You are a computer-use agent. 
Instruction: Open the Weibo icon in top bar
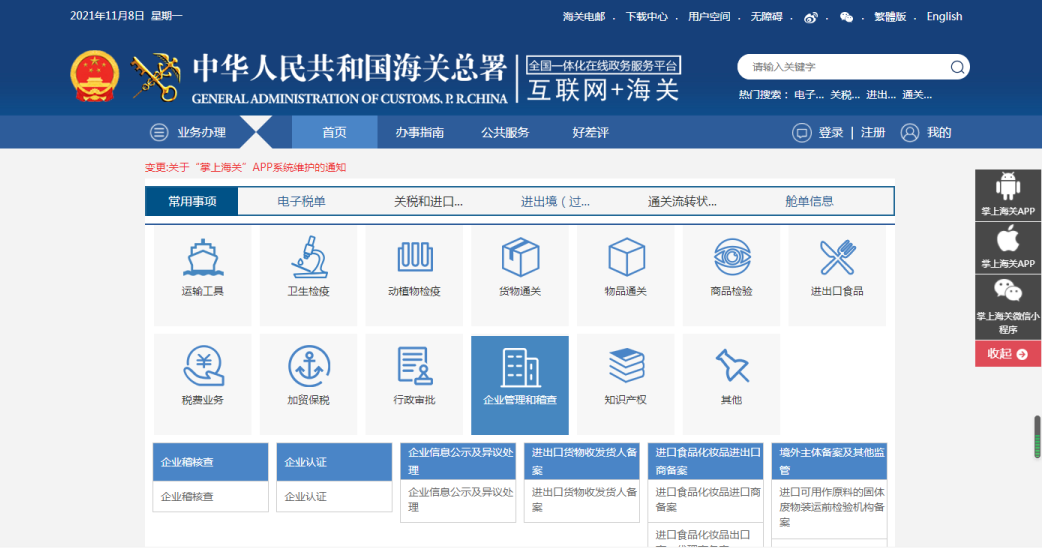coord(811,17)
